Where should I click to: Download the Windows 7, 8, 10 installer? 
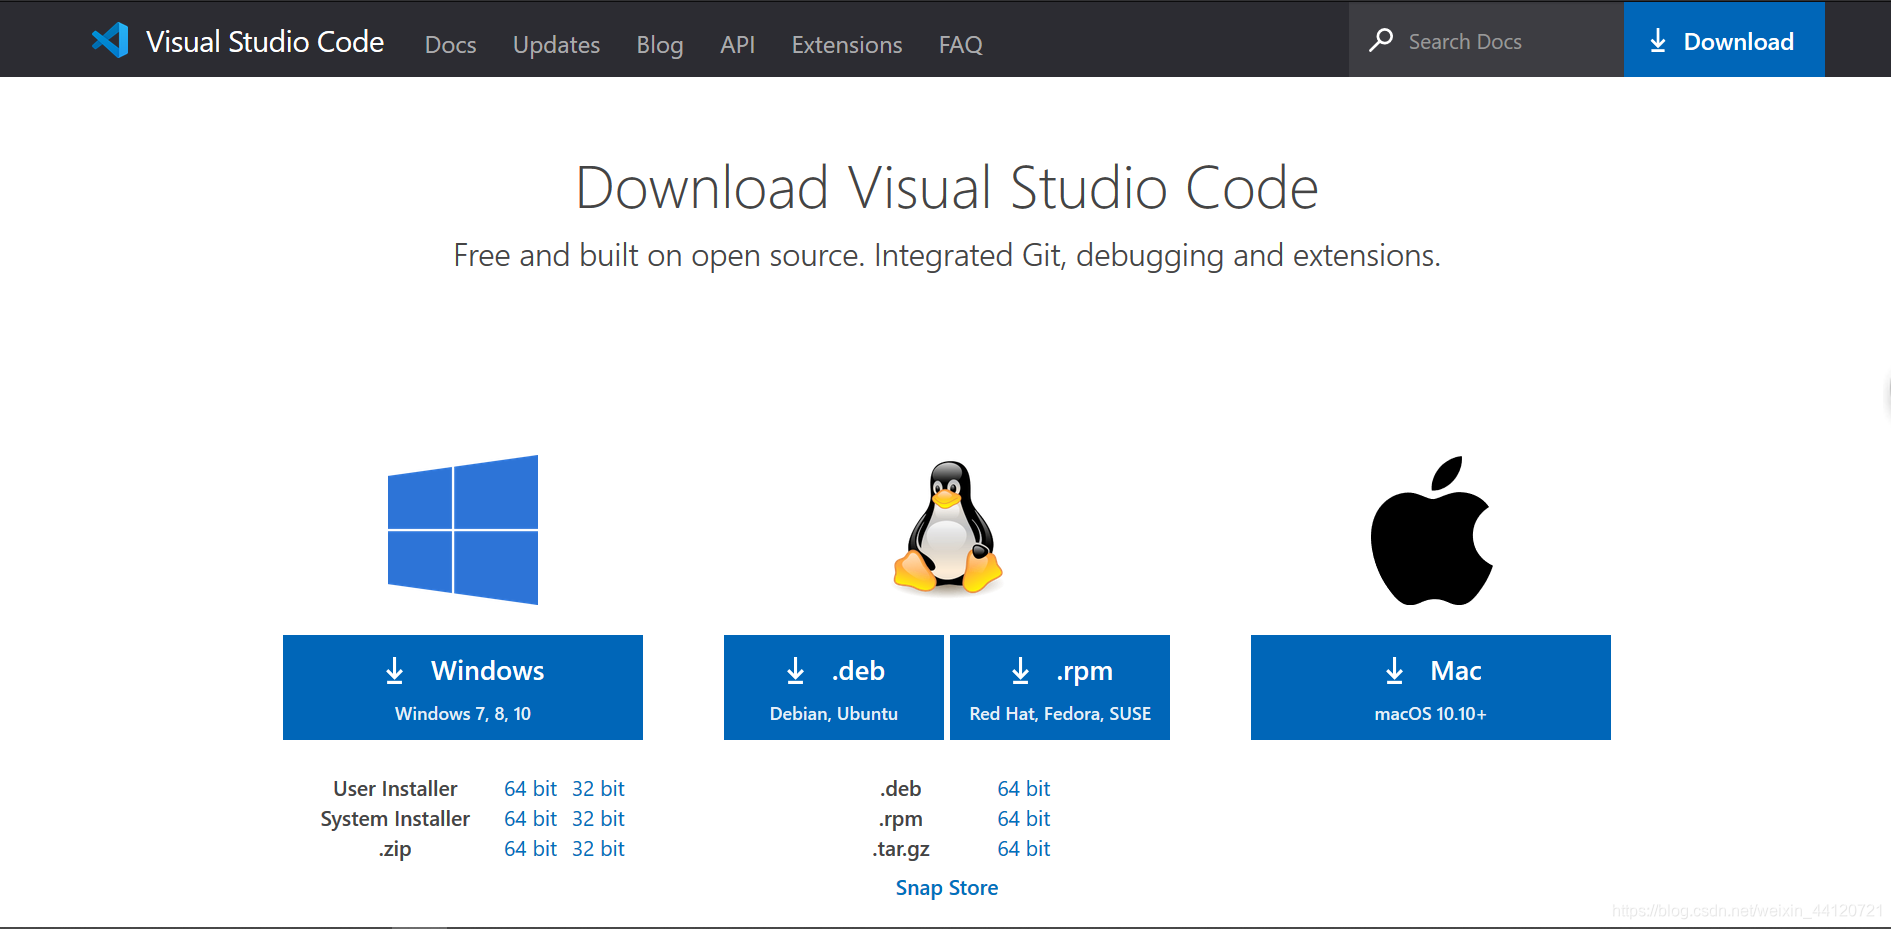click(x=463, y=687)
